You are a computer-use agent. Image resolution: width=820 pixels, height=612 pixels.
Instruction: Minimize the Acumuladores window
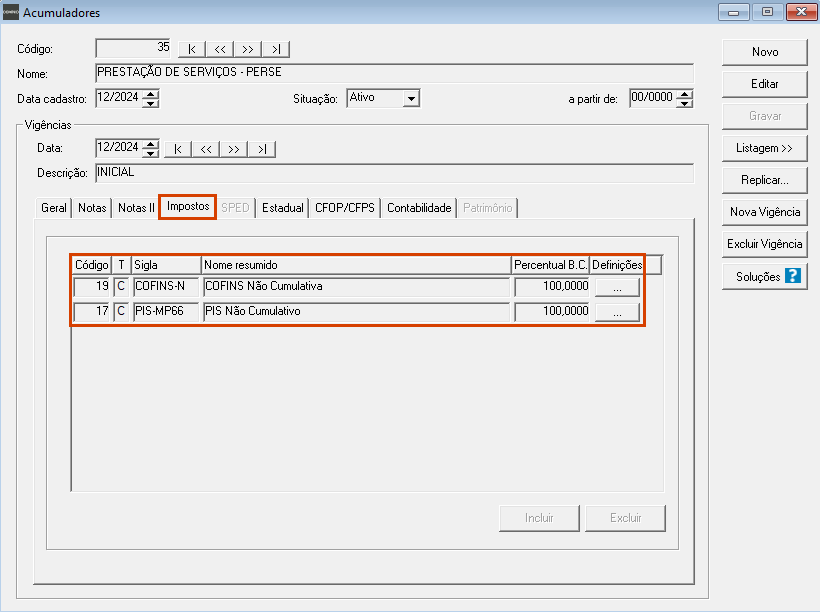[x=734, y=12]
